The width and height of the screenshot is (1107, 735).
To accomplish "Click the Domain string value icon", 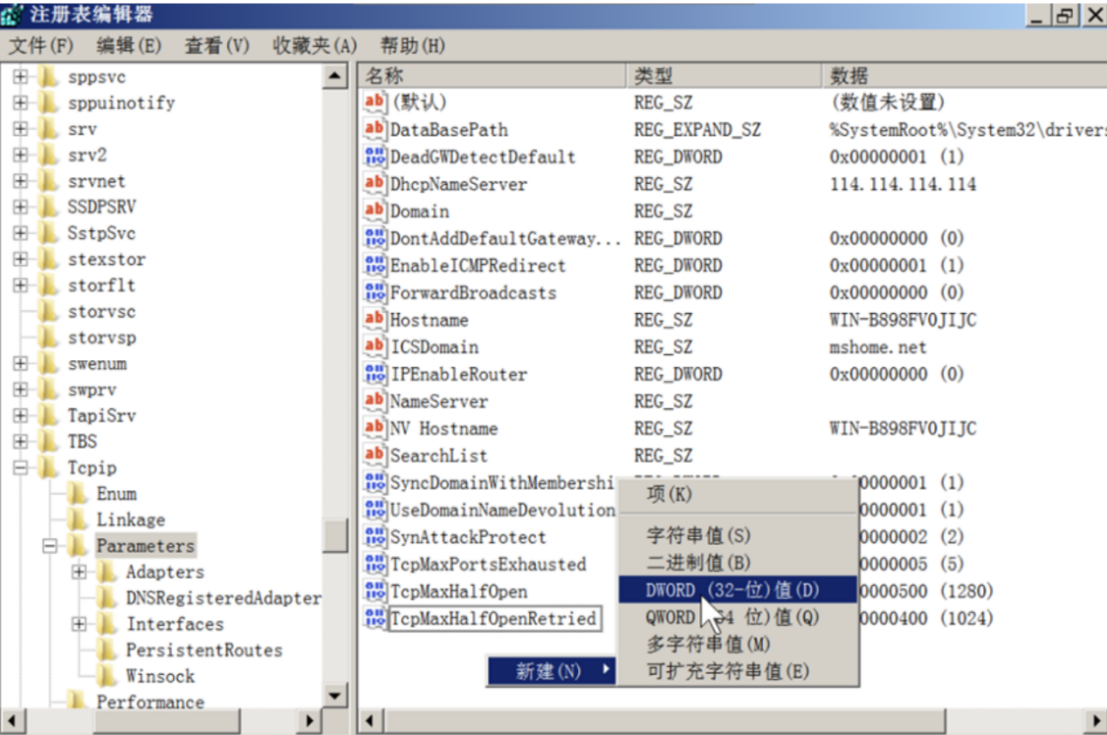I will pos(374,210).
